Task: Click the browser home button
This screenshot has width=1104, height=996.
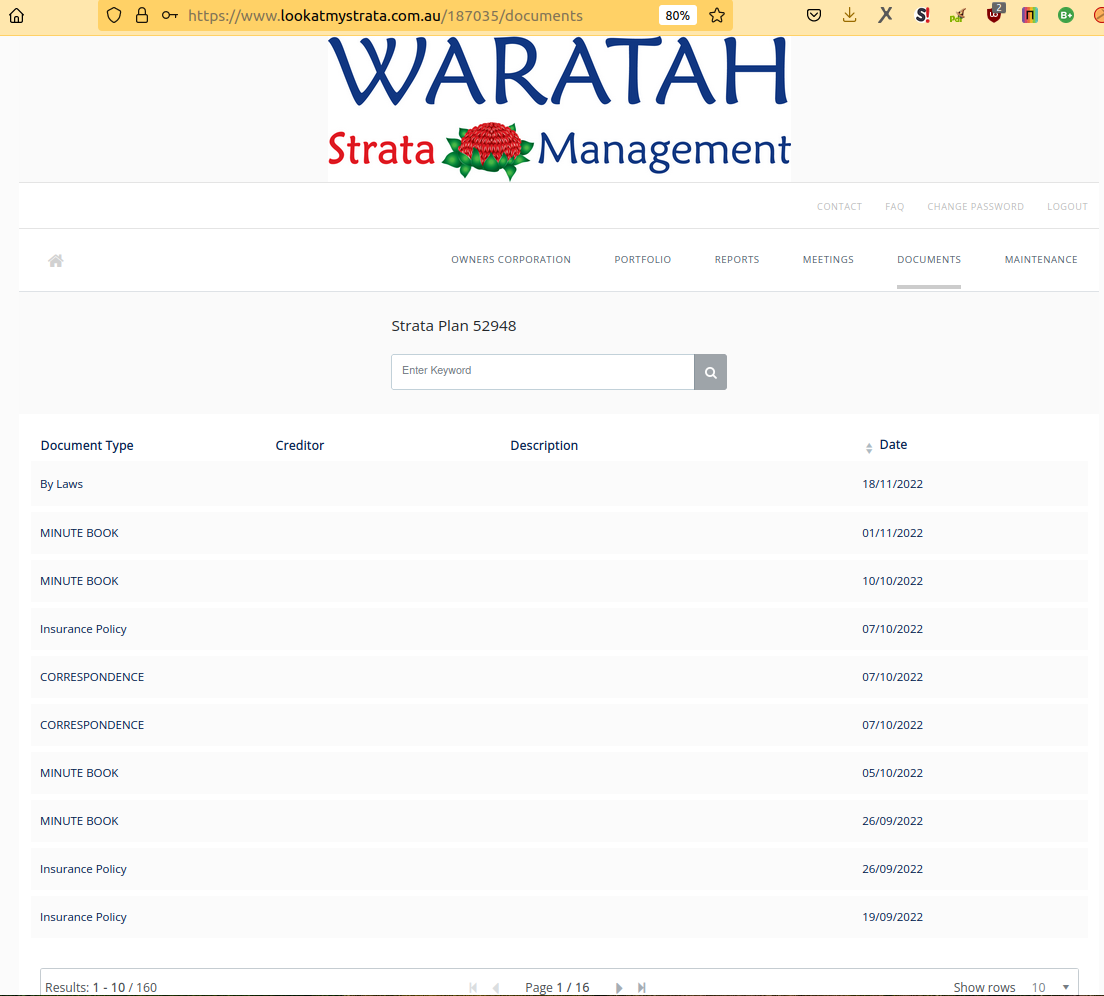Action: [16, 15]
